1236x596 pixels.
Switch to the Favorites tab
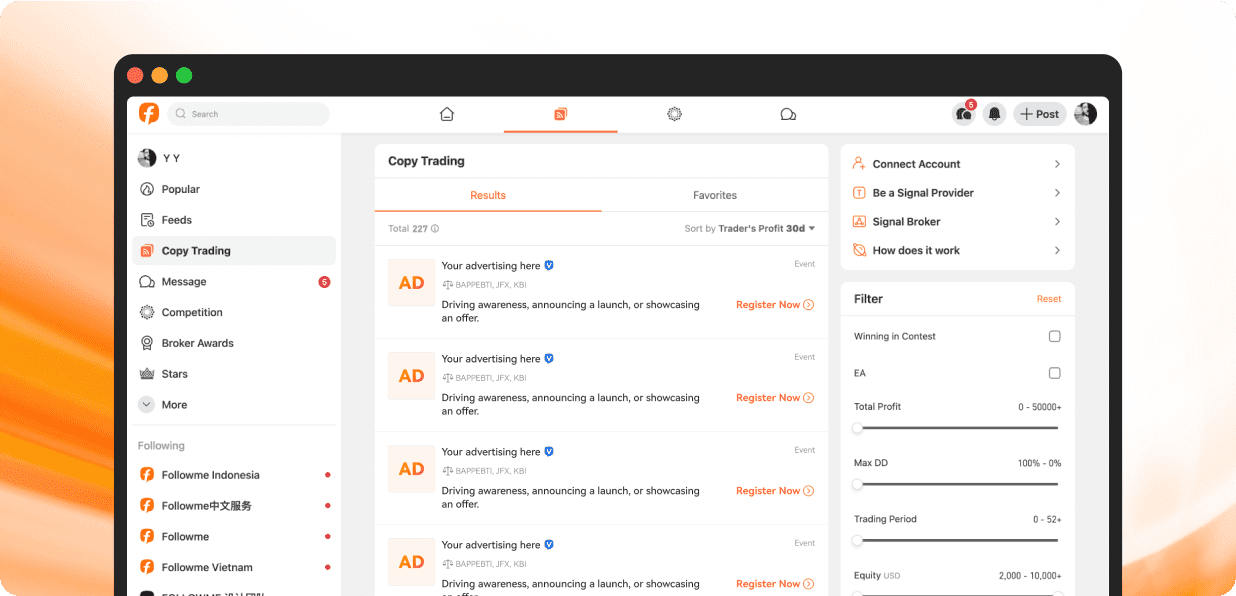click(x=714, y=196)
